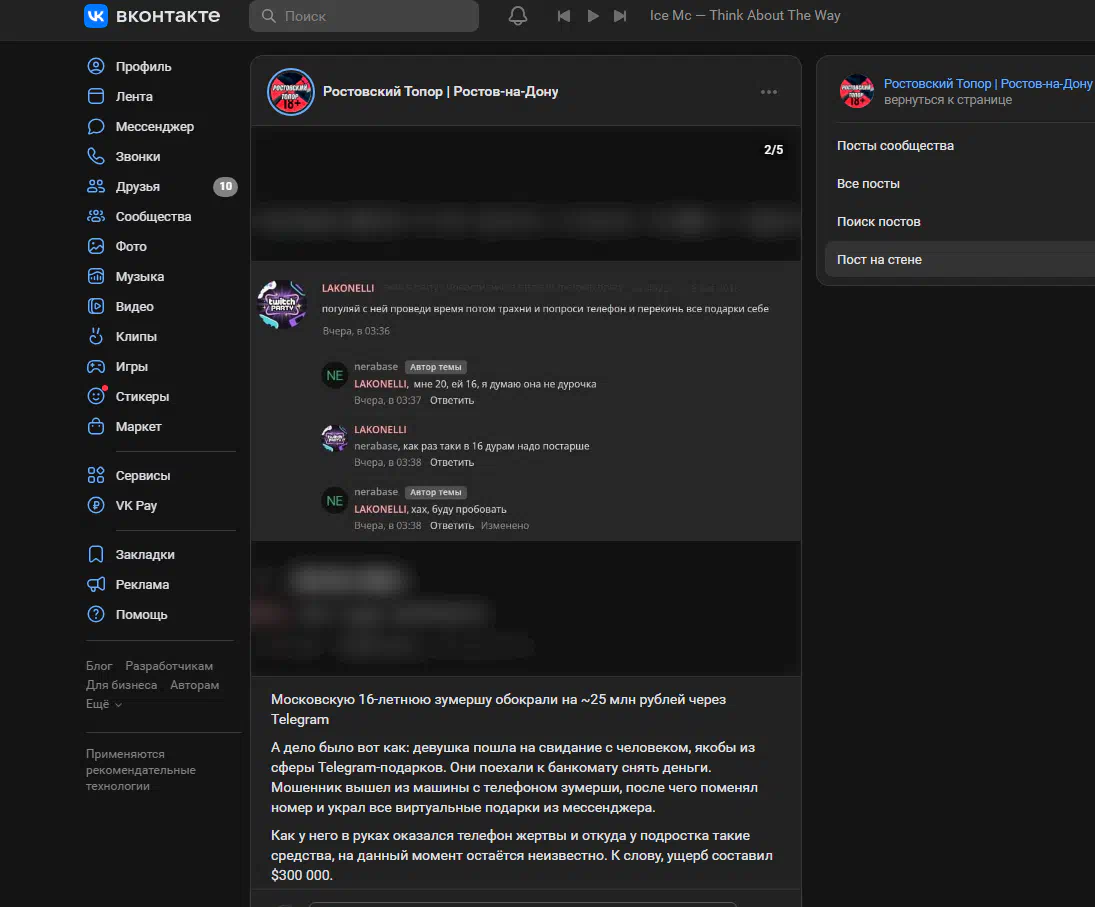Image resolution: width=1095 pixels, height=907 pixels.
Task: Open Ростовский Топор link in right panel
Action: [x=988, y=84]
